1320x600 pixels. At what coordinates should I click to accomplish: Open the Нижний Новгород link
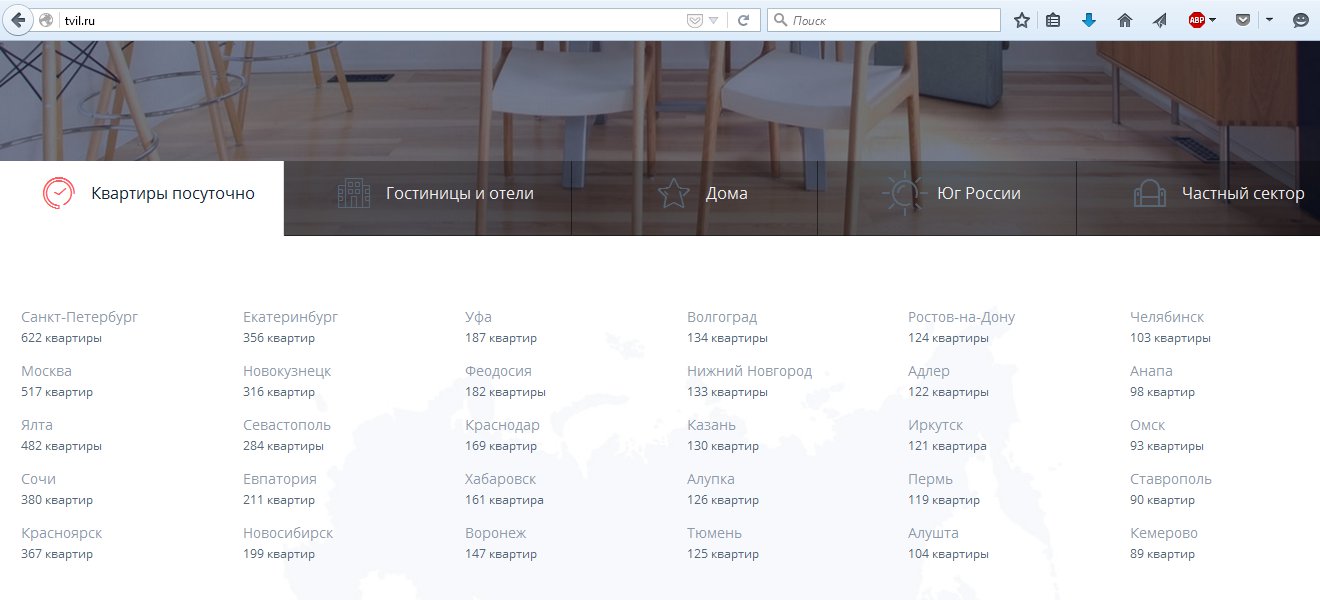(x=749, y=371)
